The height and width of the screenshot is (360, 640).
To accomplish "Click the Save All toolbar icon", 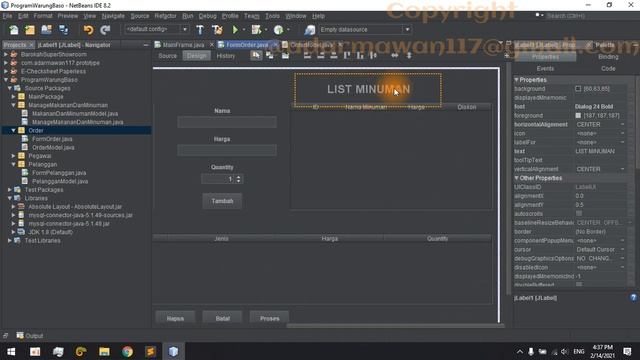I will coord(64,30).
